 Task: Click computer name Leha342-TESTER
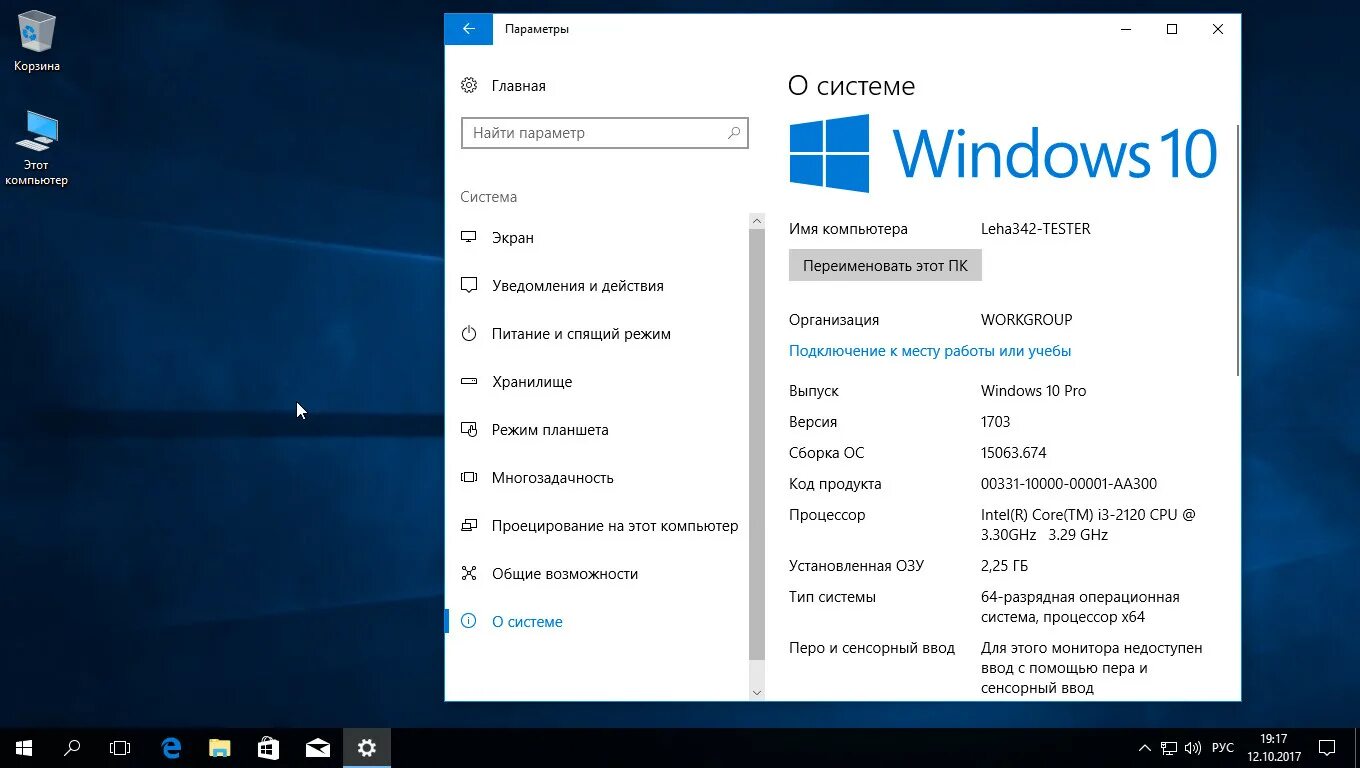coord(1035,229)
